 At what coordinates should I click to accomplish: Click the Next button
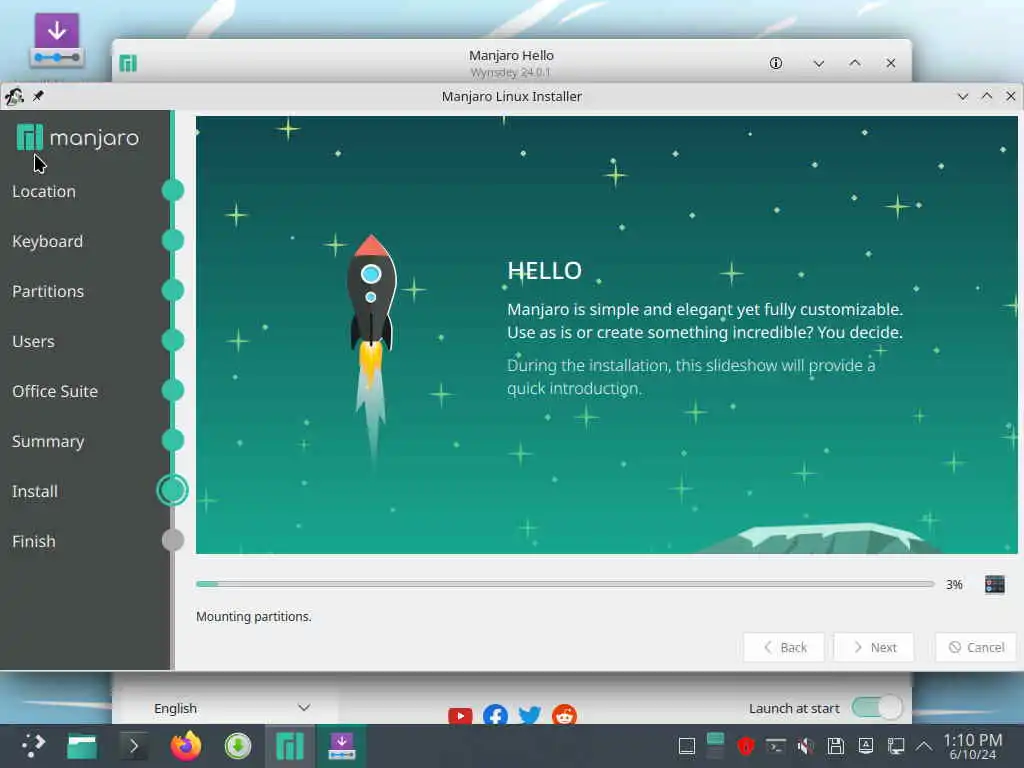(x=874, y=647)
